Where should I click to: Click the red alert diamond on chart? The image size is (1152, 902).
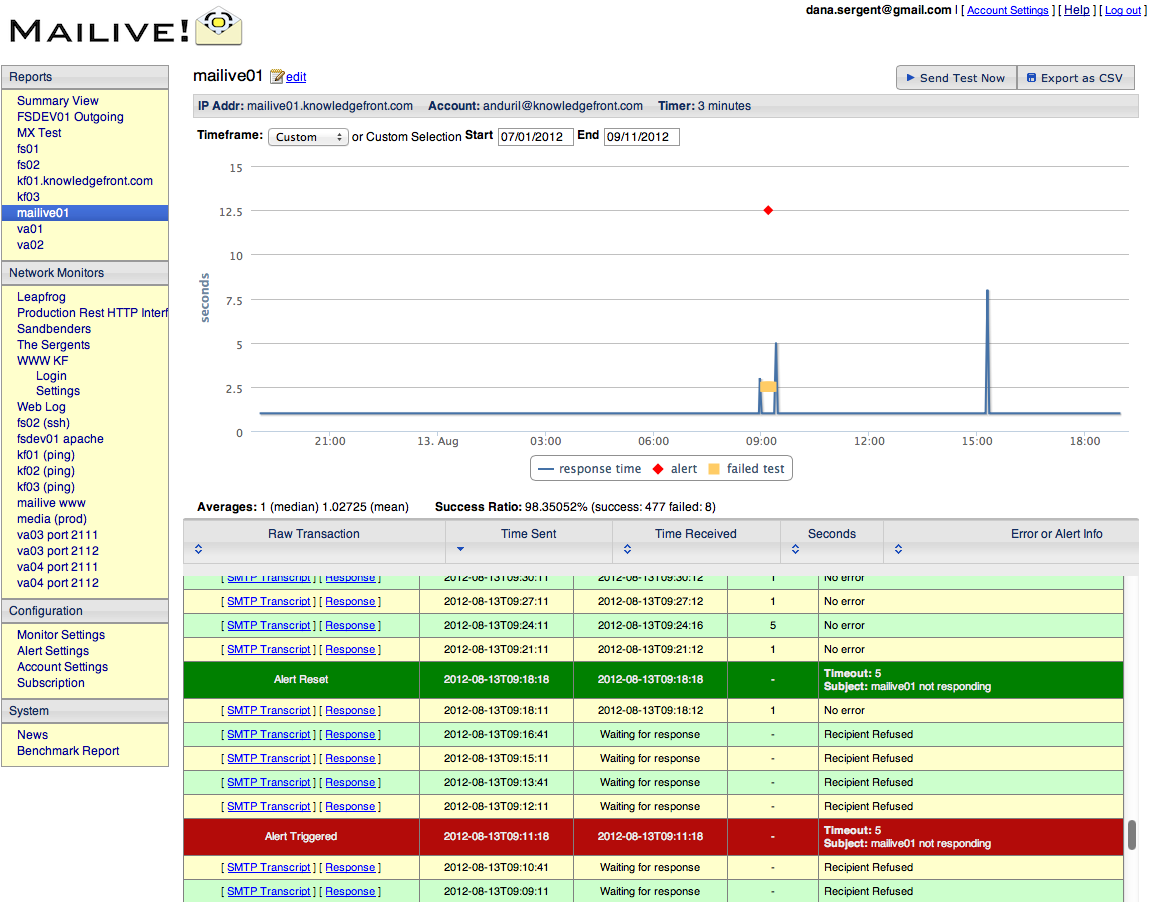coord(768,210)
